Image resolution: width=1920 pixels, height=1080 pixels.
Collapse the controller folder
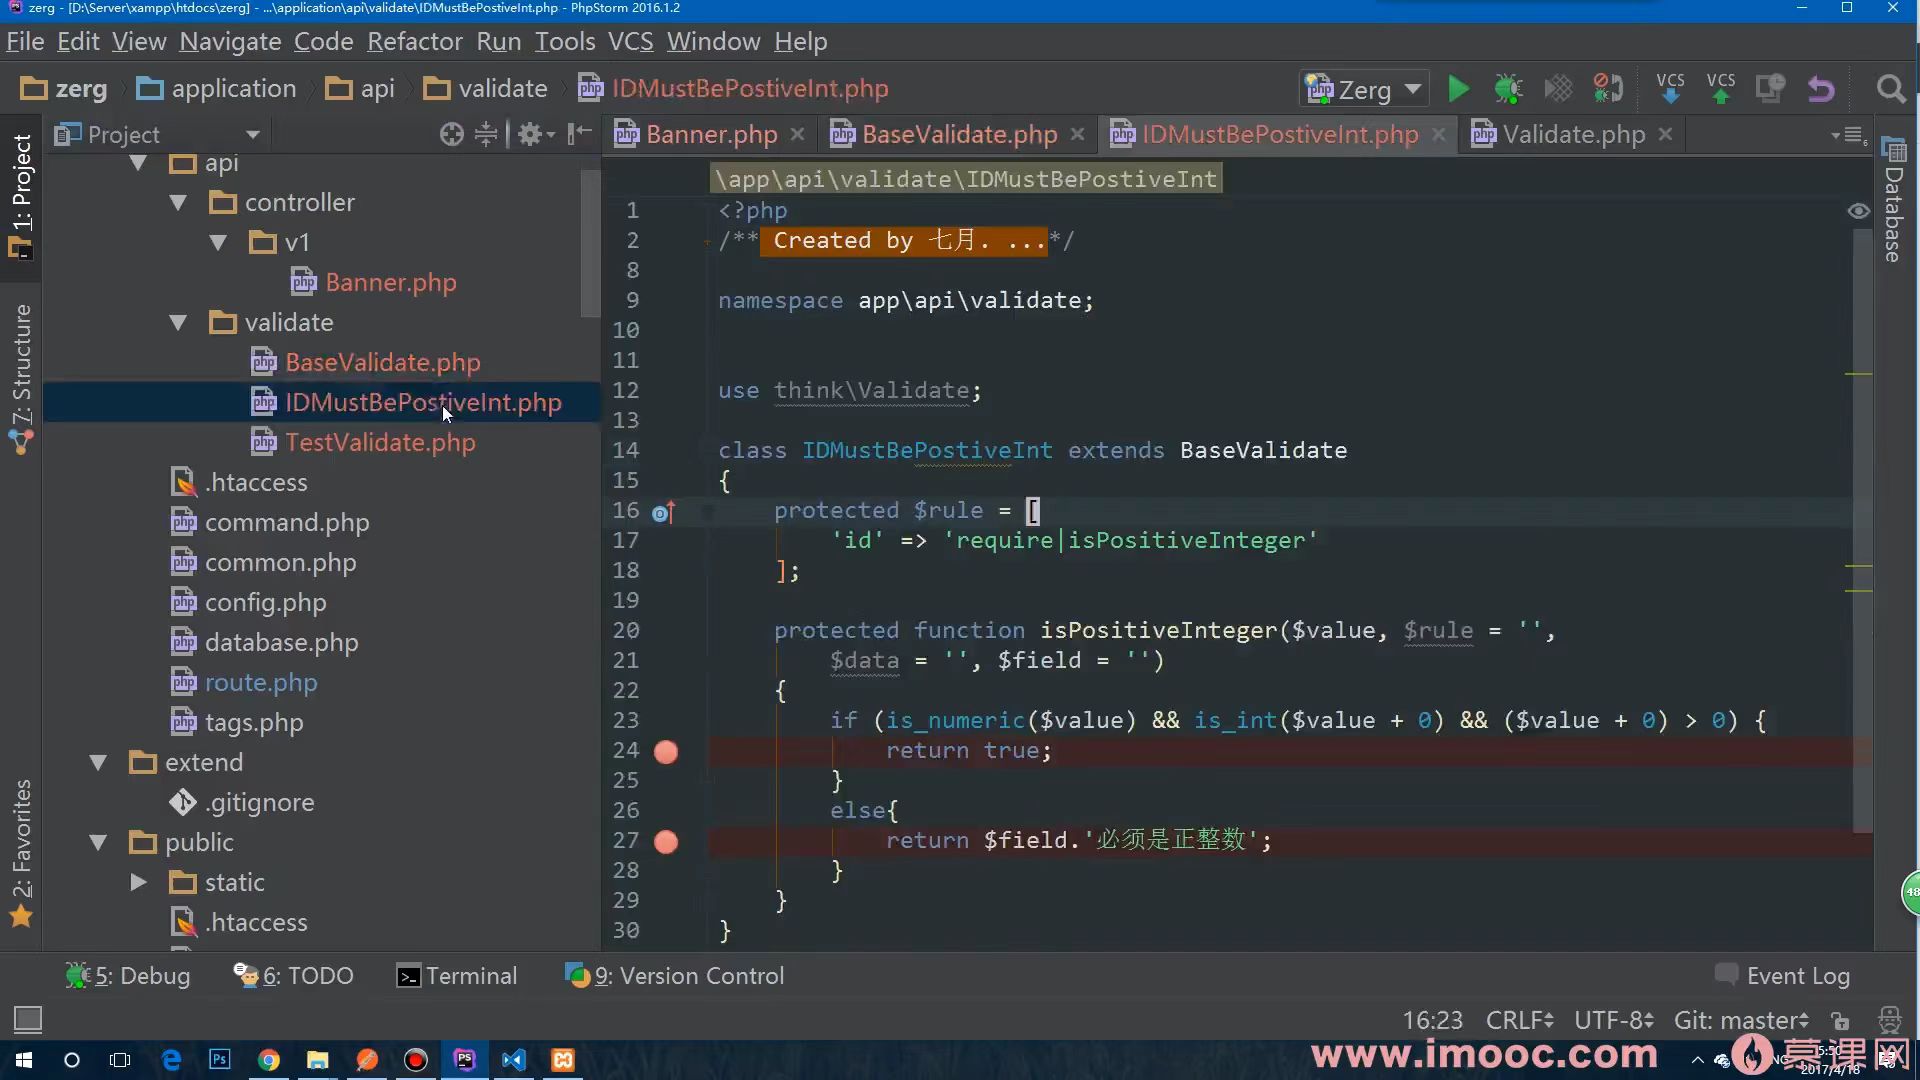[178, 203]
